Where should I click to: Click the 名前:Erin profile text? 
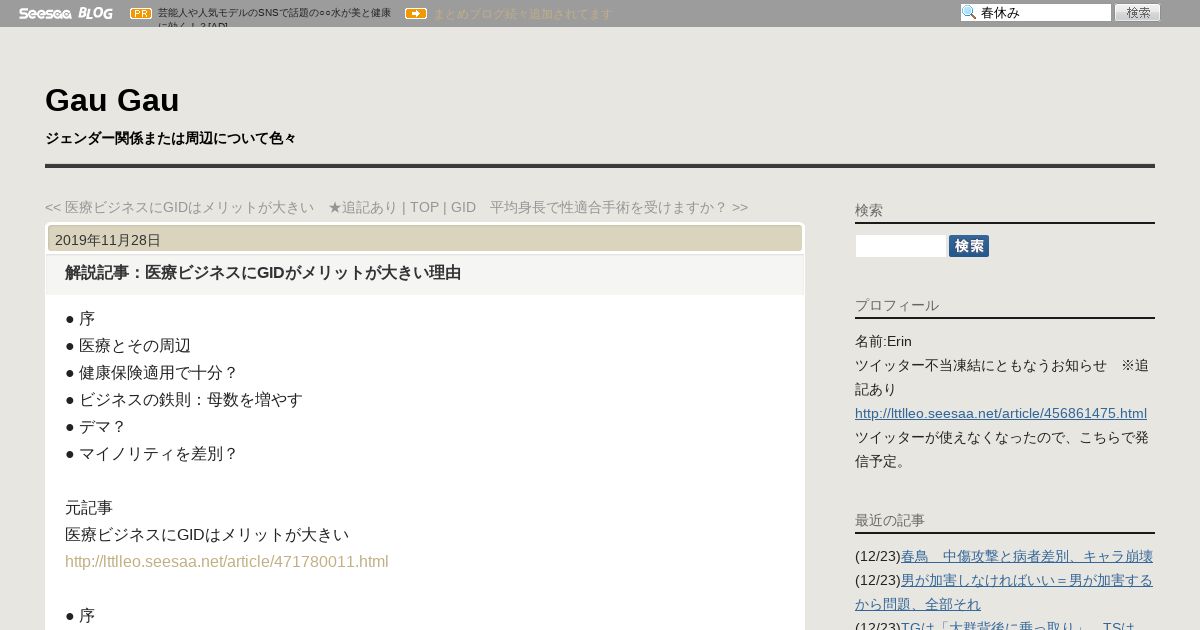pyautogui.click(x=883, y=341)
